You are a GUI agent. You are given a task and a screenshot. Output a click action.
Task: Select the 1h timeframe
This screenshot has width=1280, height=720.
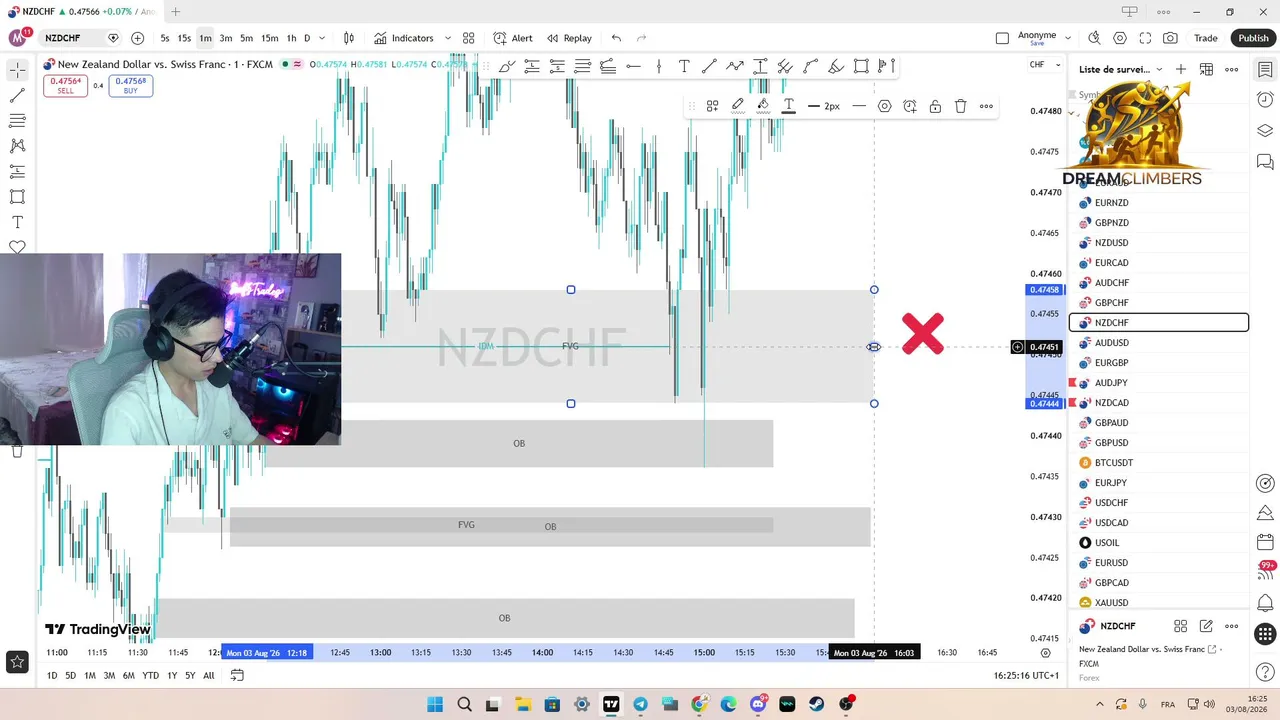291,38
